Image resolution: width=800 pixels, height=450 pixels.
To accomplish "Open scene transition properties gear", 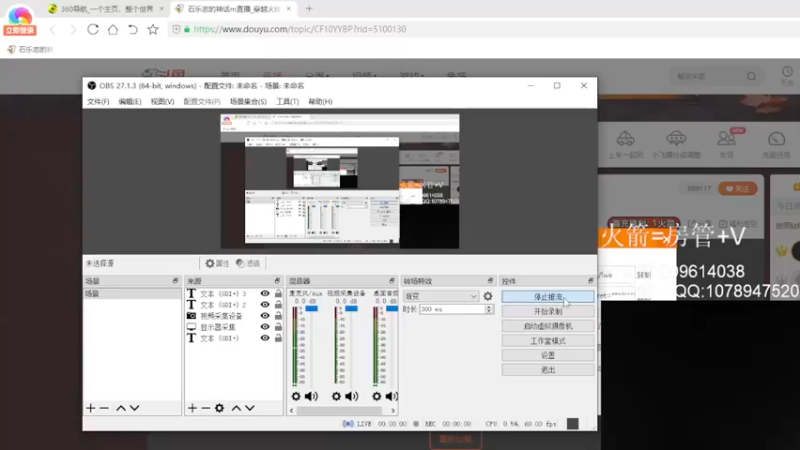I will click(488, 296).
